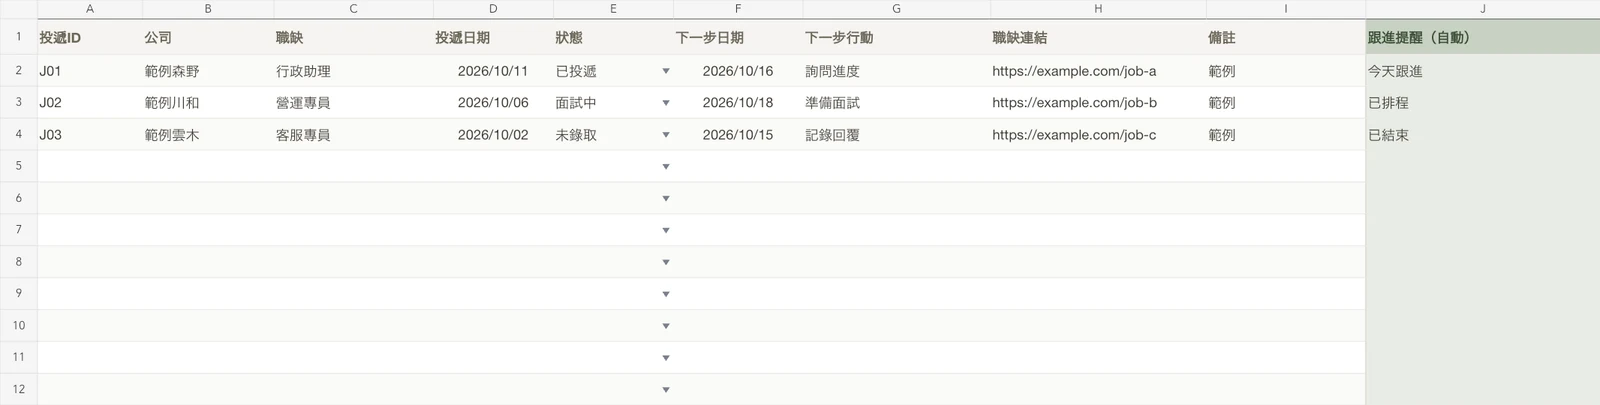Select column I header
This screenshot has width=1600, height=405.
[x=1286, y=9]
